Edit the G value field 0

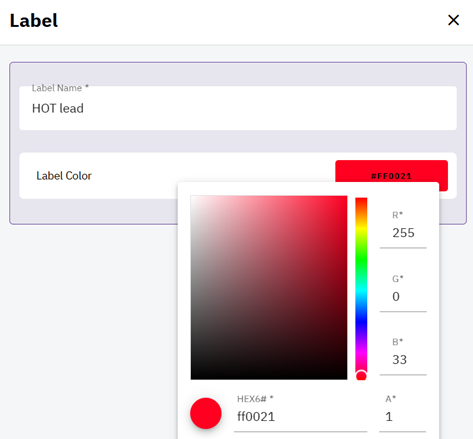click(403, 297)
